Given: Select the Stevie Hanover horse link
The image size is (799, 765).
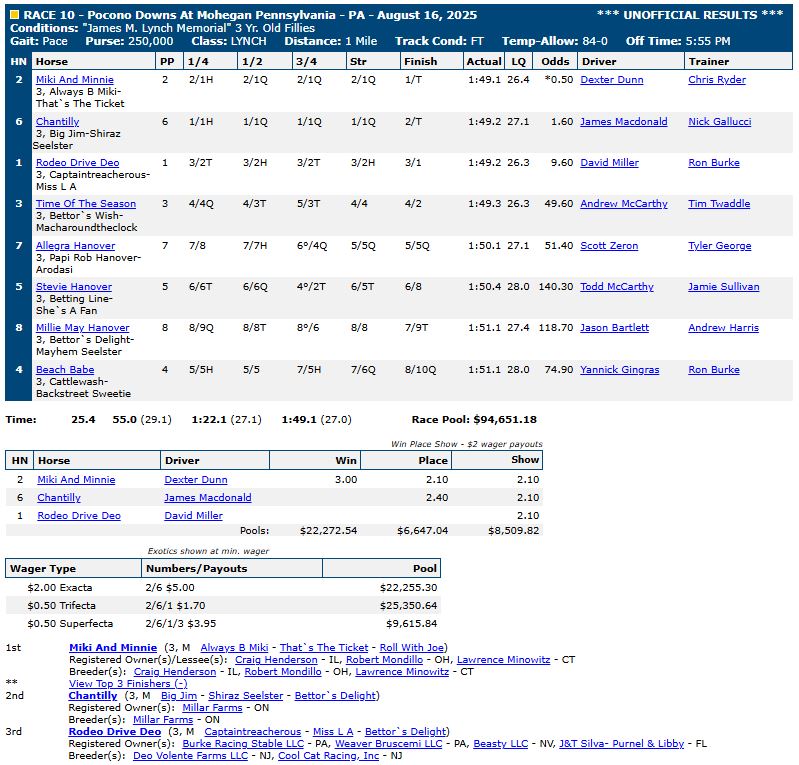Looking at the screenshot, I should pyautogui.click(x=73, y=287).
